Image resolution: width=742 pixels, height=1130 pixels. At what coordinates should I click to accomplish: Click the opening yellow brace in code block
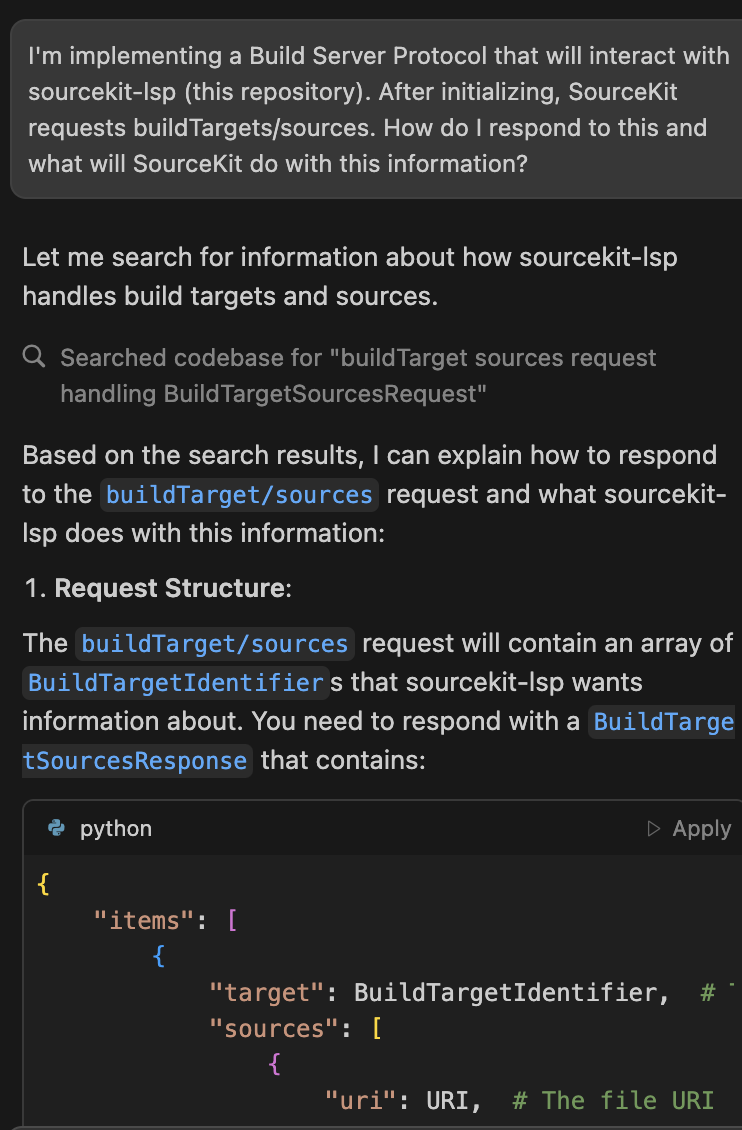point(43,884)
